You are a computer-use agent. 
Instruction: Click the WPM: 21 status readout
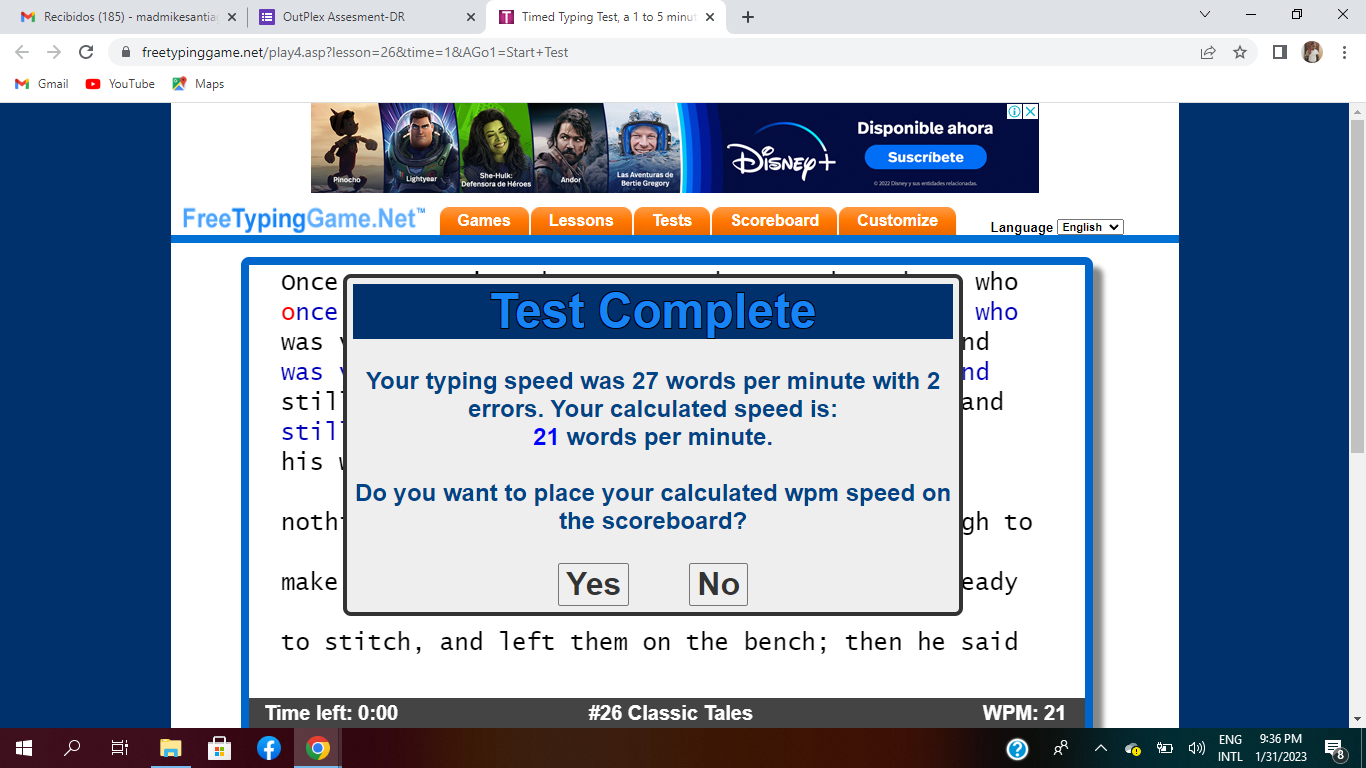[1024, 713]
